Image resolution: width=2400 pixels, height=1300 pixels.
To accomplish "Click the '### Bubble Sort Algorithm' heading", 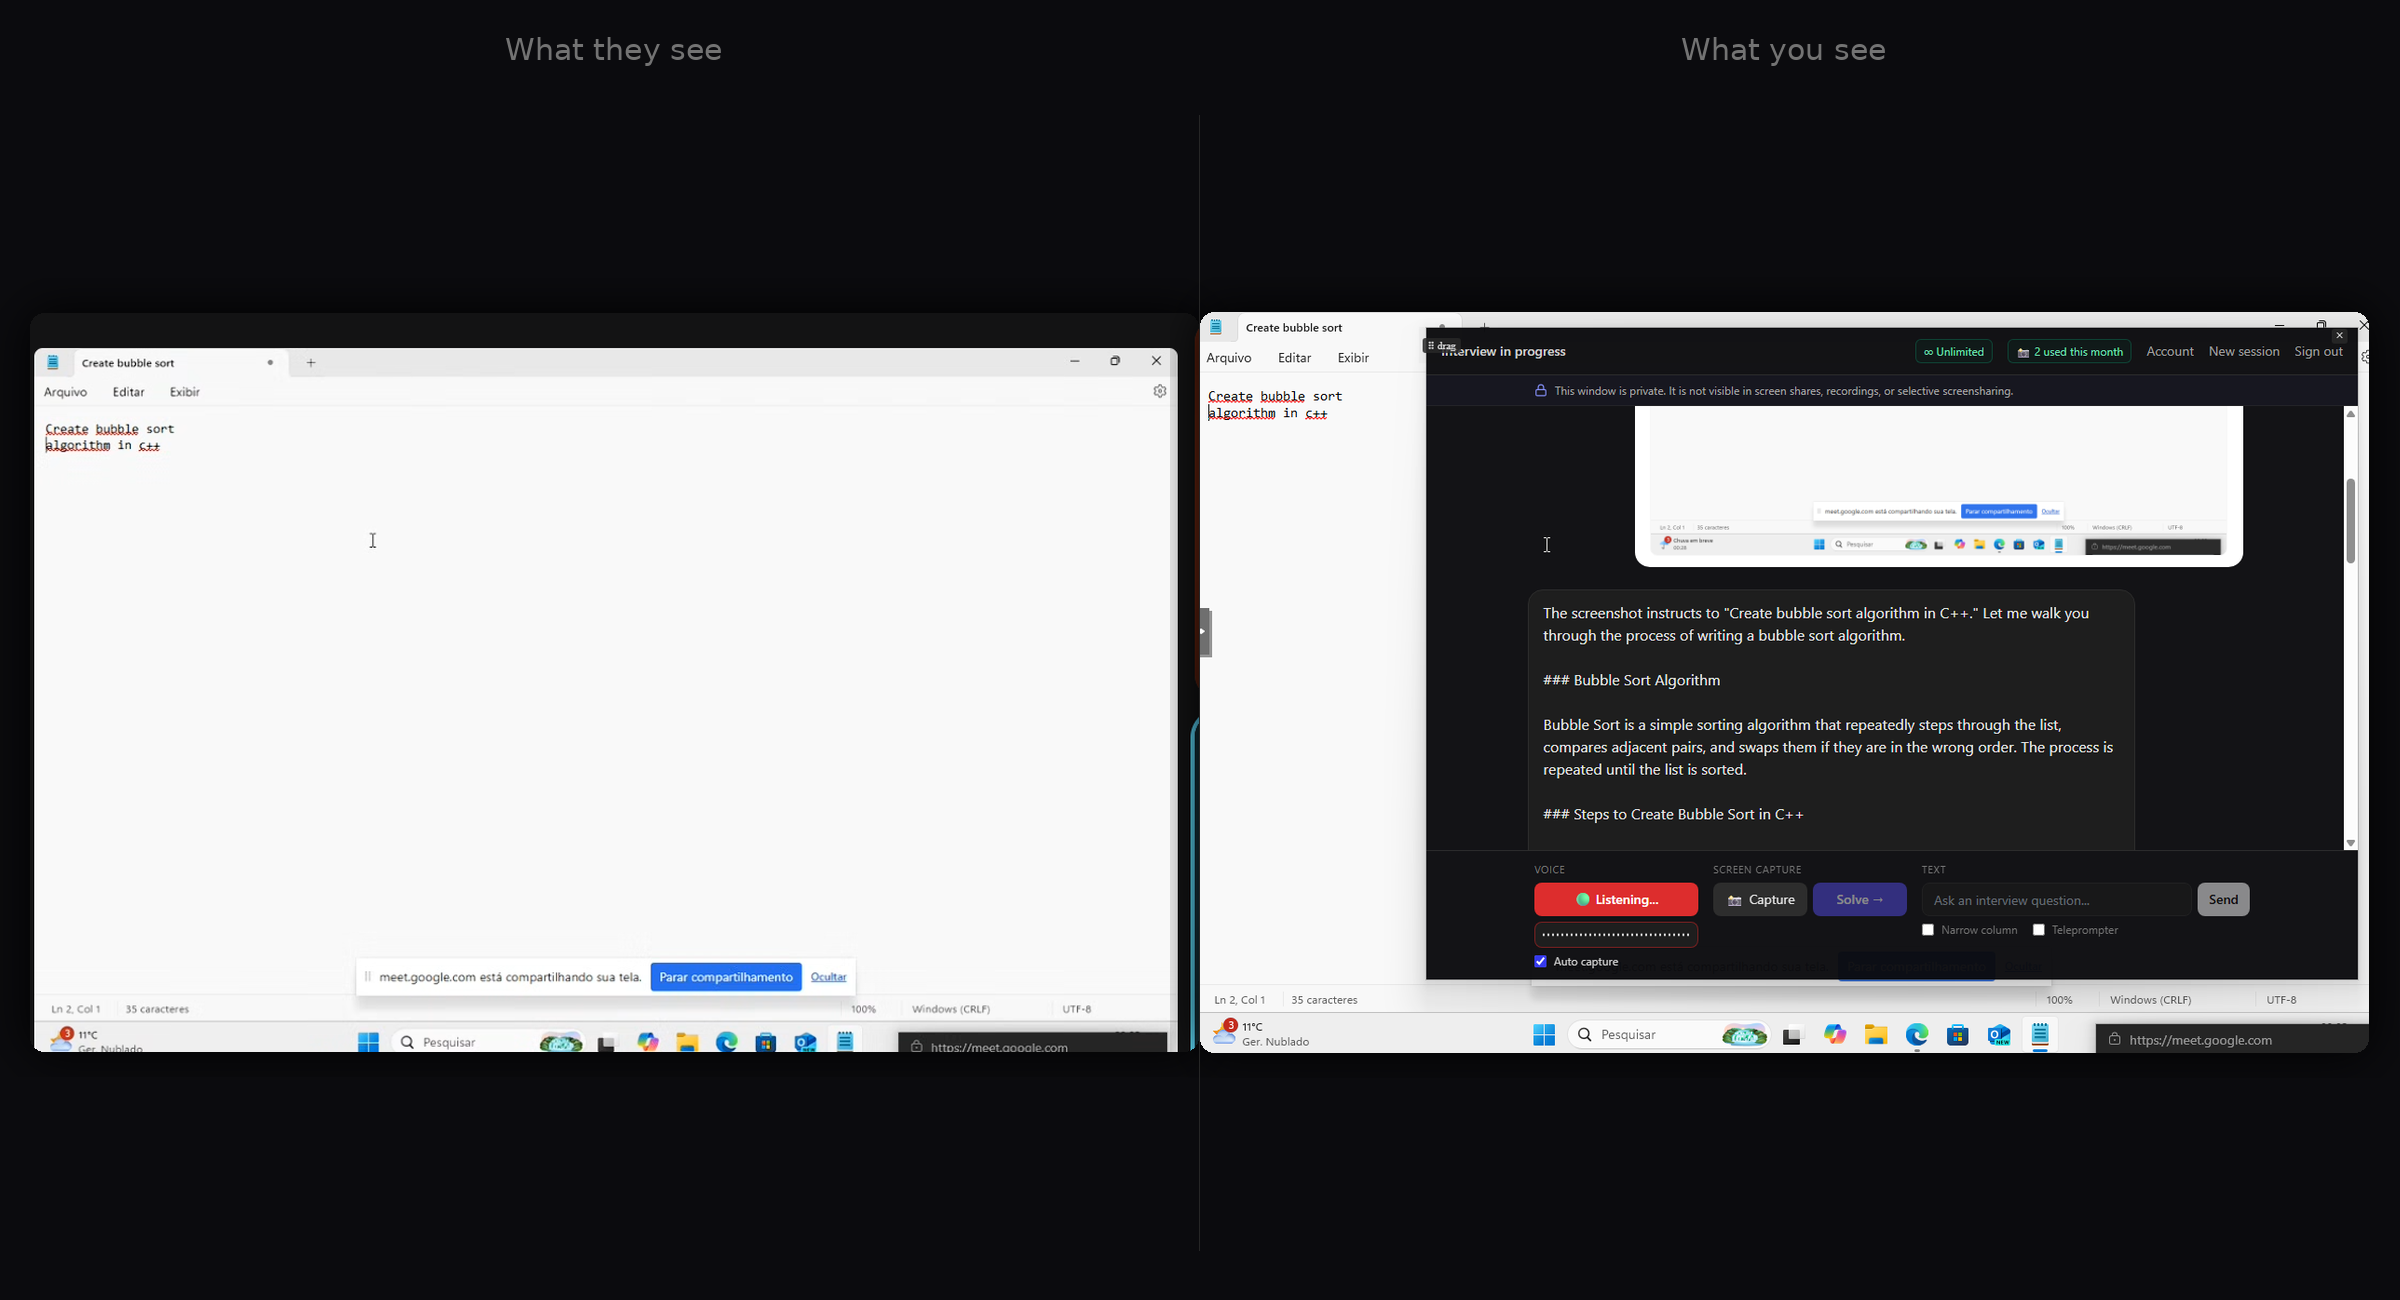I will point(1632,681).
